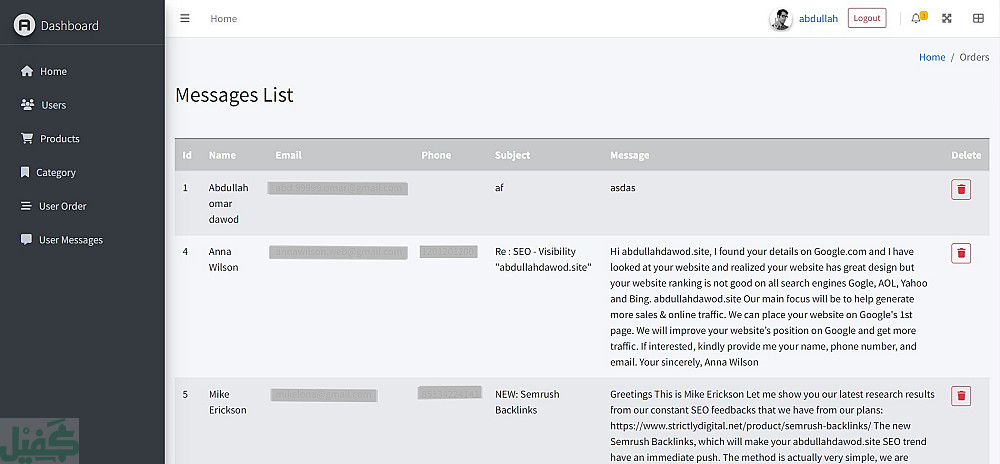The image size is (1000, 464).
Task: Click the Home breadcrumb link
Action: tap(932, 57)
